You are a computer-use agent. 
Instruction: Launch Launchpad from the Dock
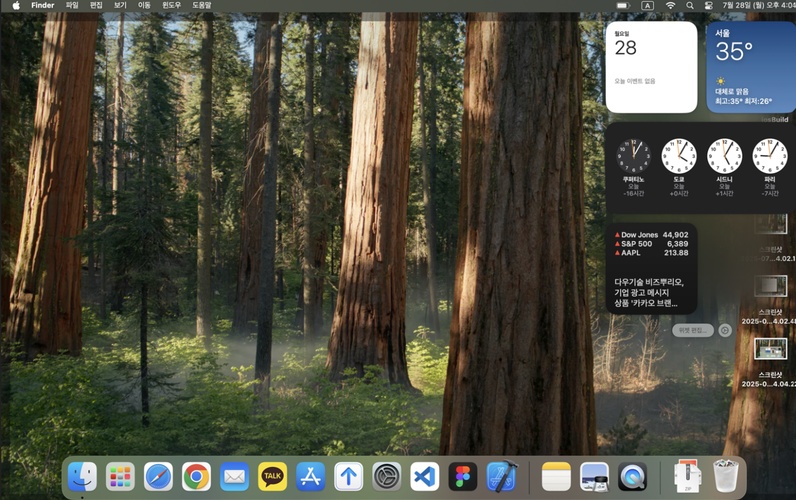pyautogui.click(x=120, y=476)
